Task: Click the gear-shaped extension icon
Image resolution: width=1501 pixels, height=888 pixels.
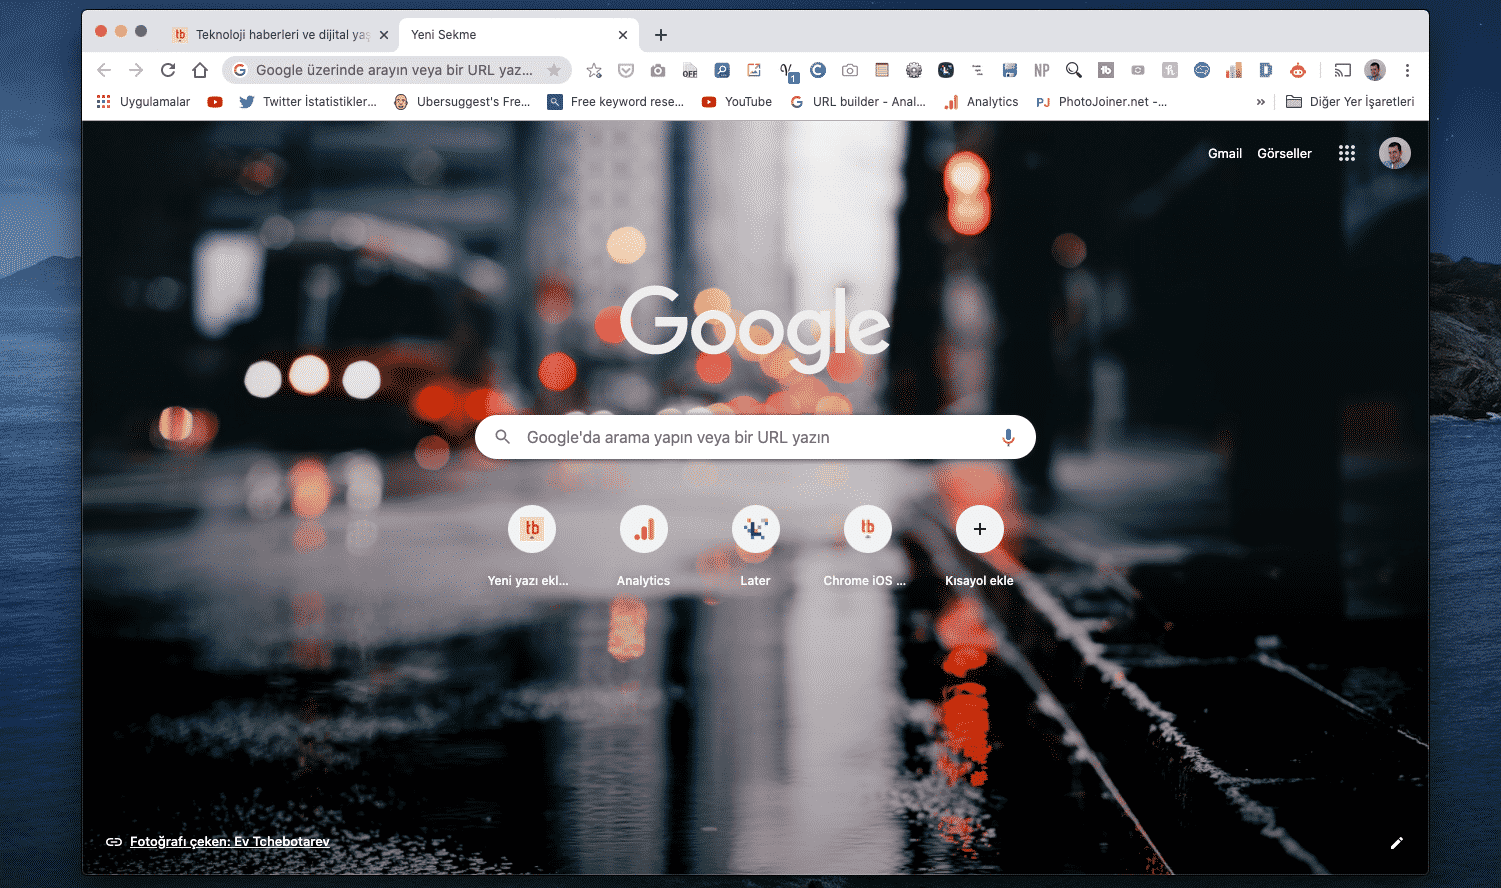Action: click(914, 70)
